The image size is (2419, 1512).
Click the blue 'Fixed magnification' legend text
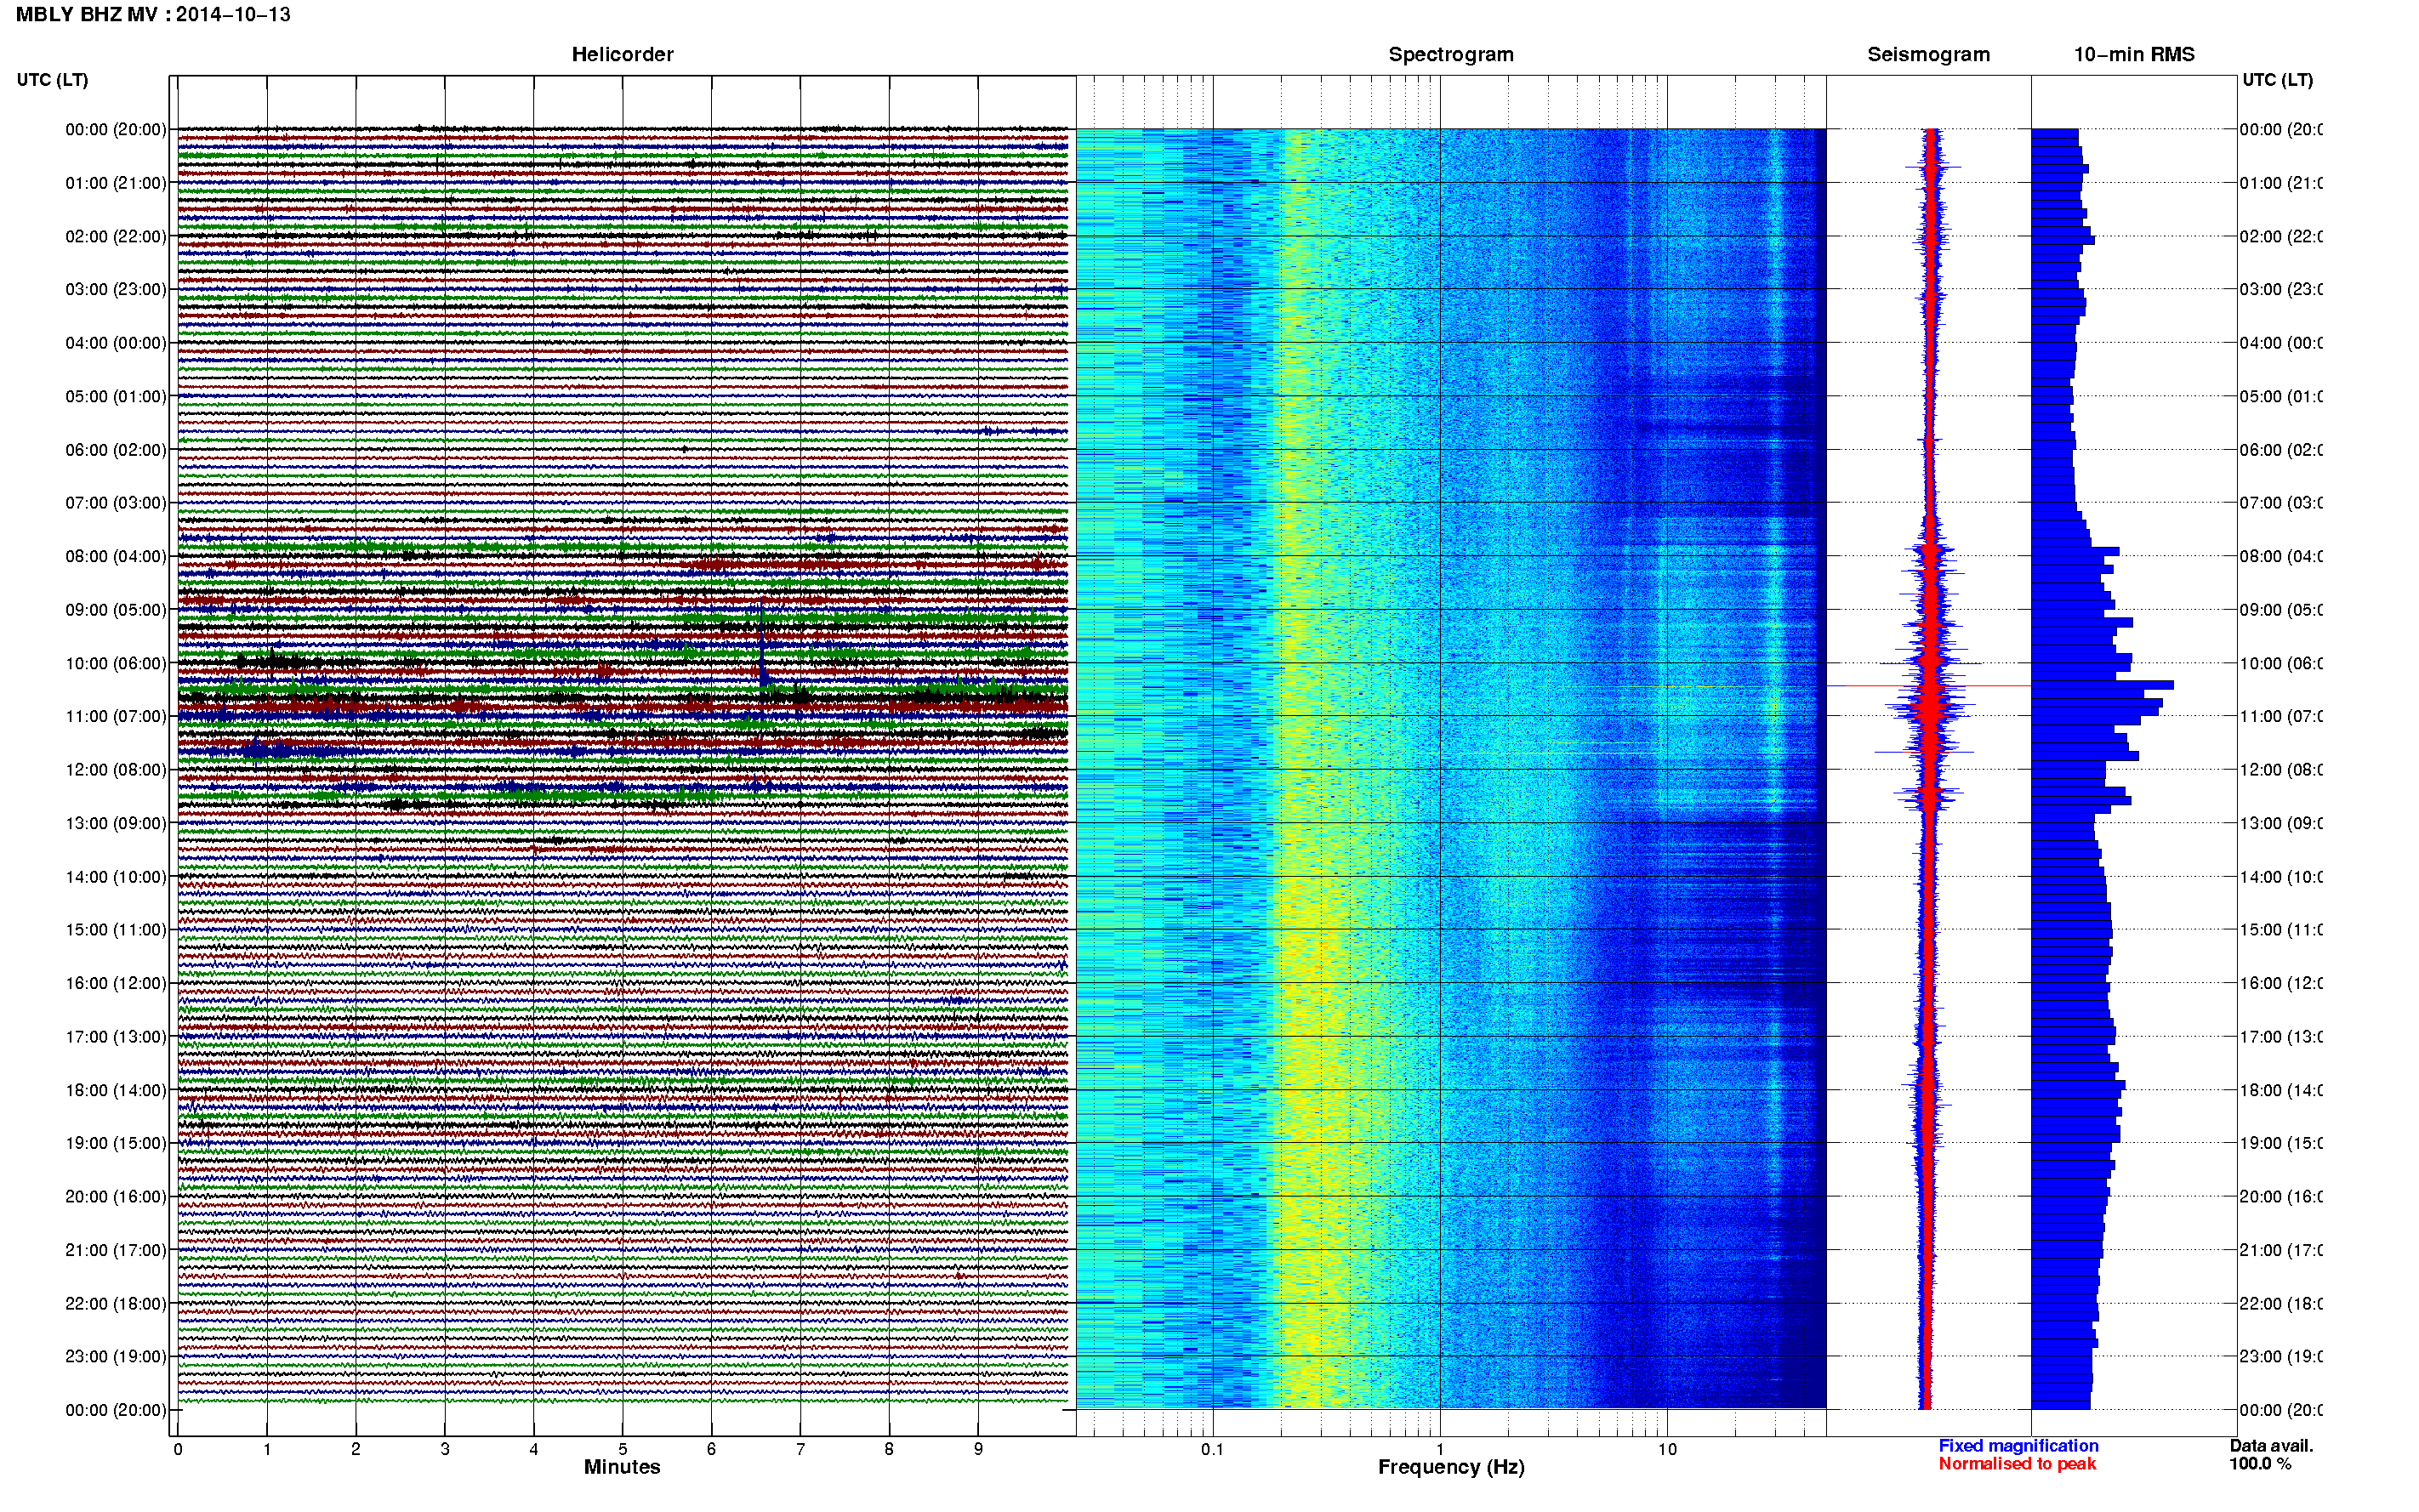click(x=2018, y=1446)
